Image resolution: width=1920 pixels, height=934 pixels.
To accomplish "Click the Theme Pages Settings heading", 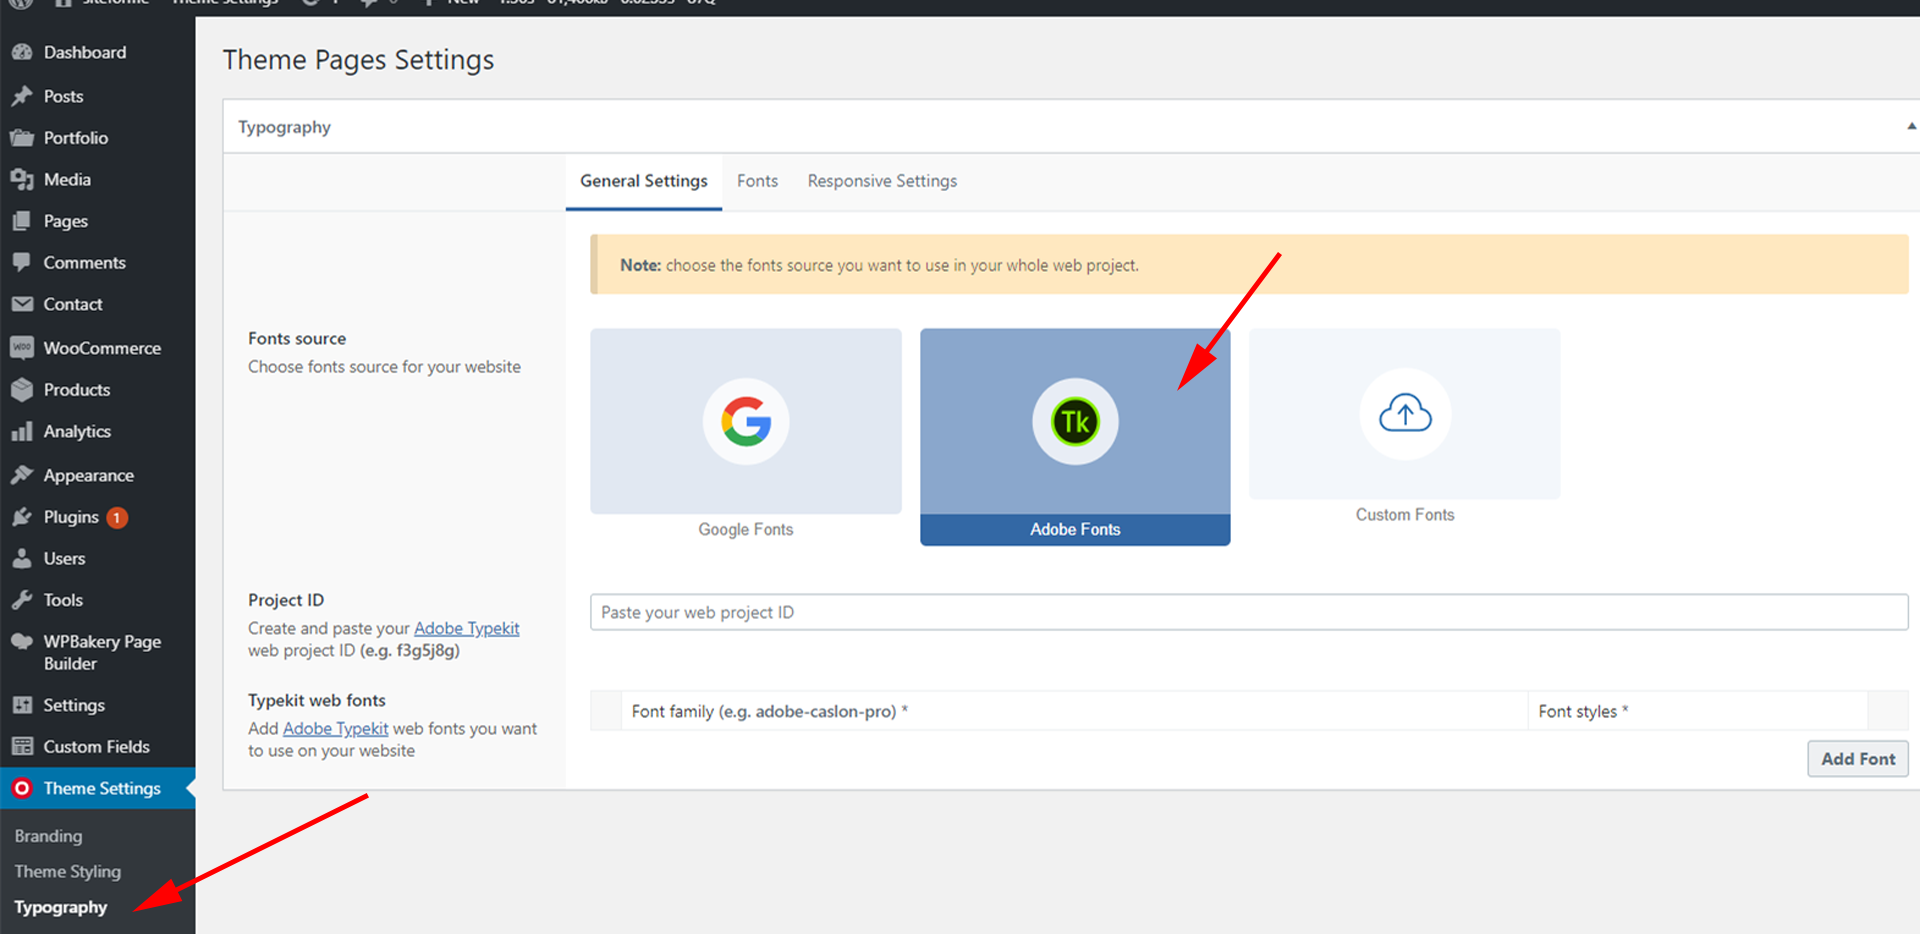I will [358, 60].
